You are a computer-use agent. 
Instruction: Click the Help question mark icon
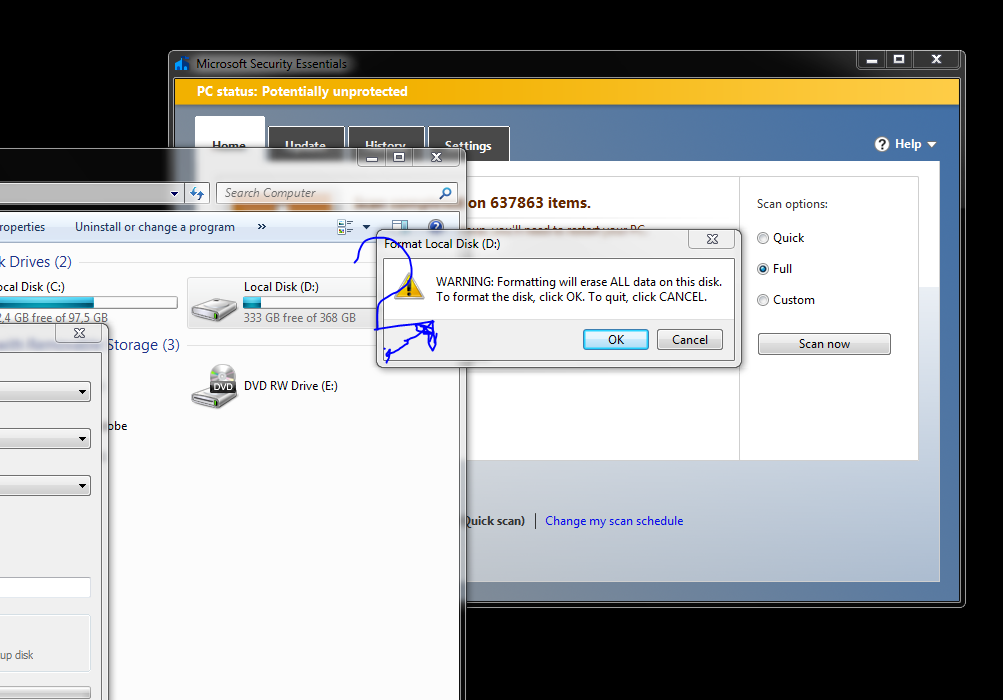882,144
